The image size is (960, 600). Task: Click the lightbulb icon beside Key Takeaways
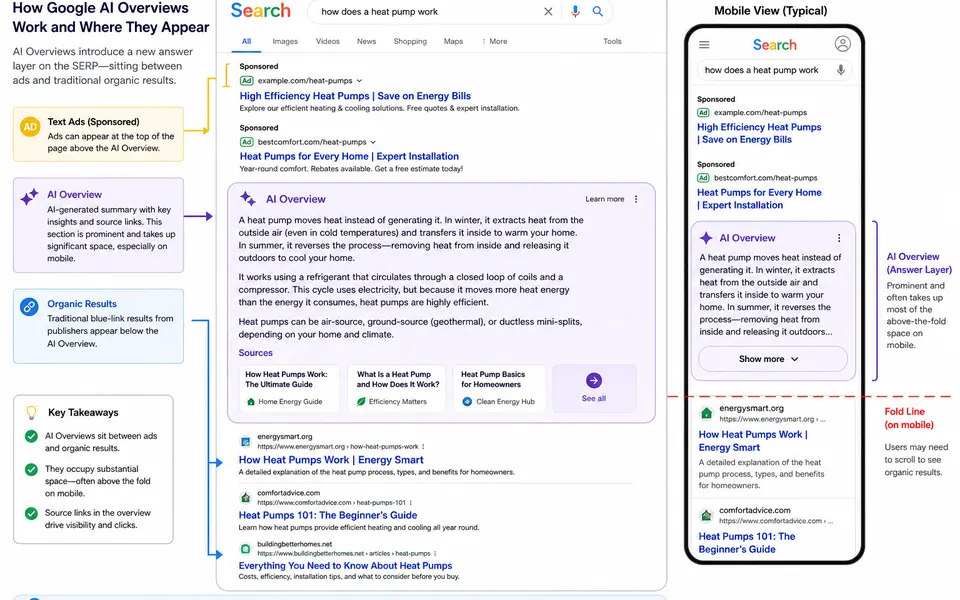[x=31, y=413]
